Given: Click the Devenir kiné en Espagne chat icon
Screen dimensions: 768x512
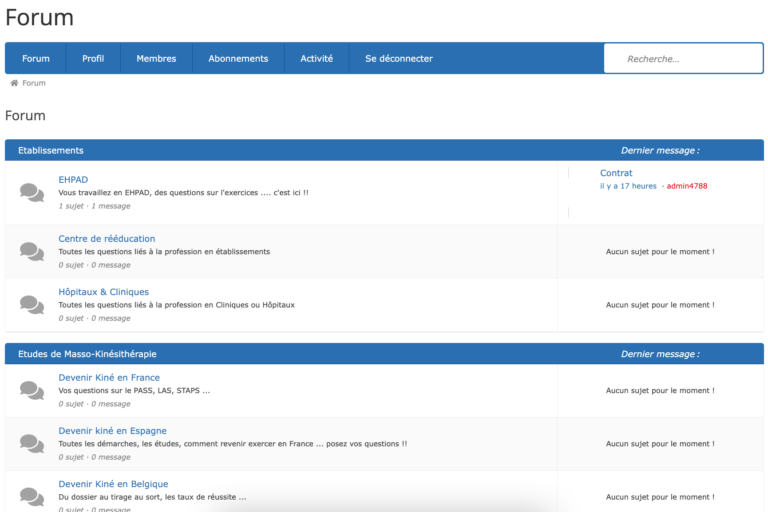Looking at the screenshot, I should pyautogui.click(x=32, y=443).
